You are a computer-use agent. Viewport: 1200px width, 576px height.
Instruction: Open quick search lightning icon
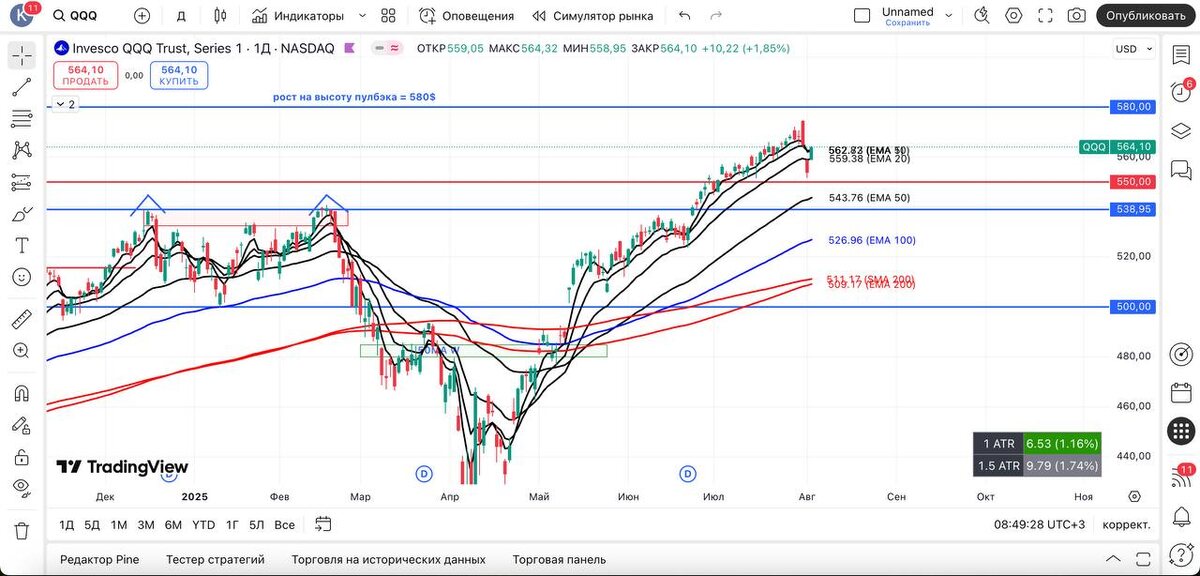(983, 16)
